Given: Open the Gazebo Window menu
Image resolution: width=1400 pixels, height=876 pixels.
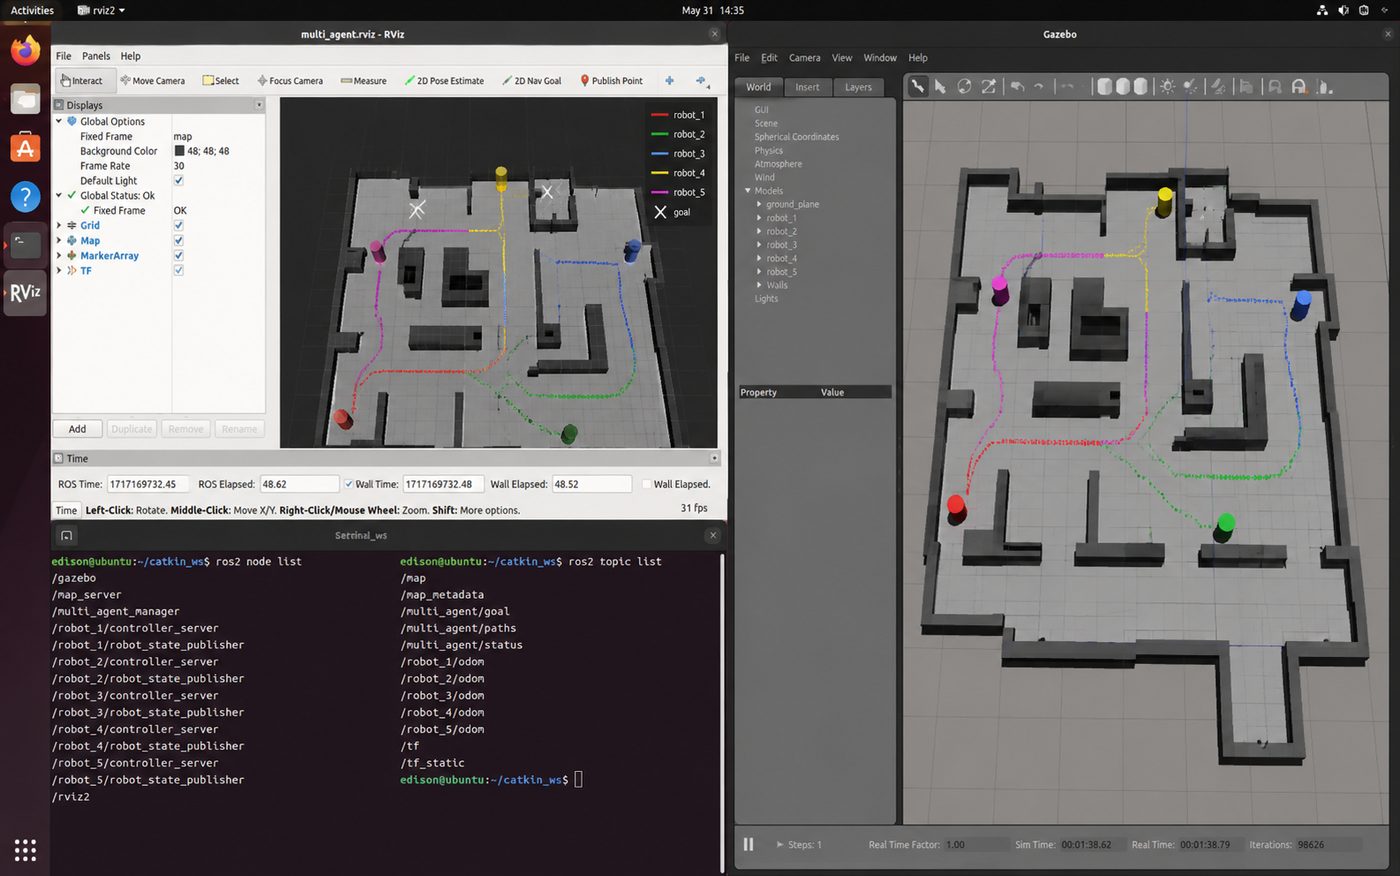Looking at the screenshot, I should pyautogui.click(x=880, y=58).
